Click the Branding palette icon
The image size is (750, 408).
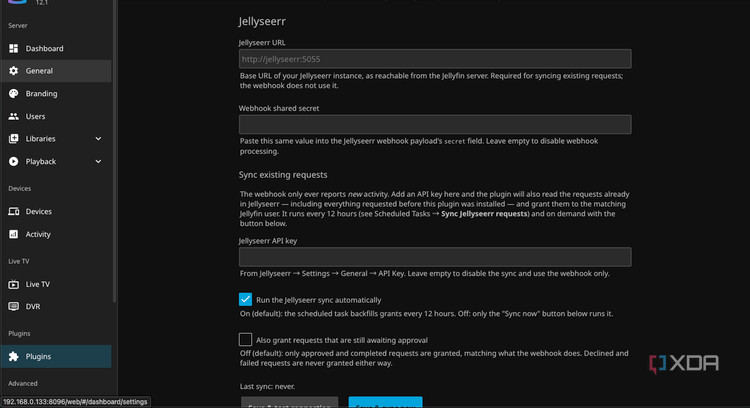(13, 93)
